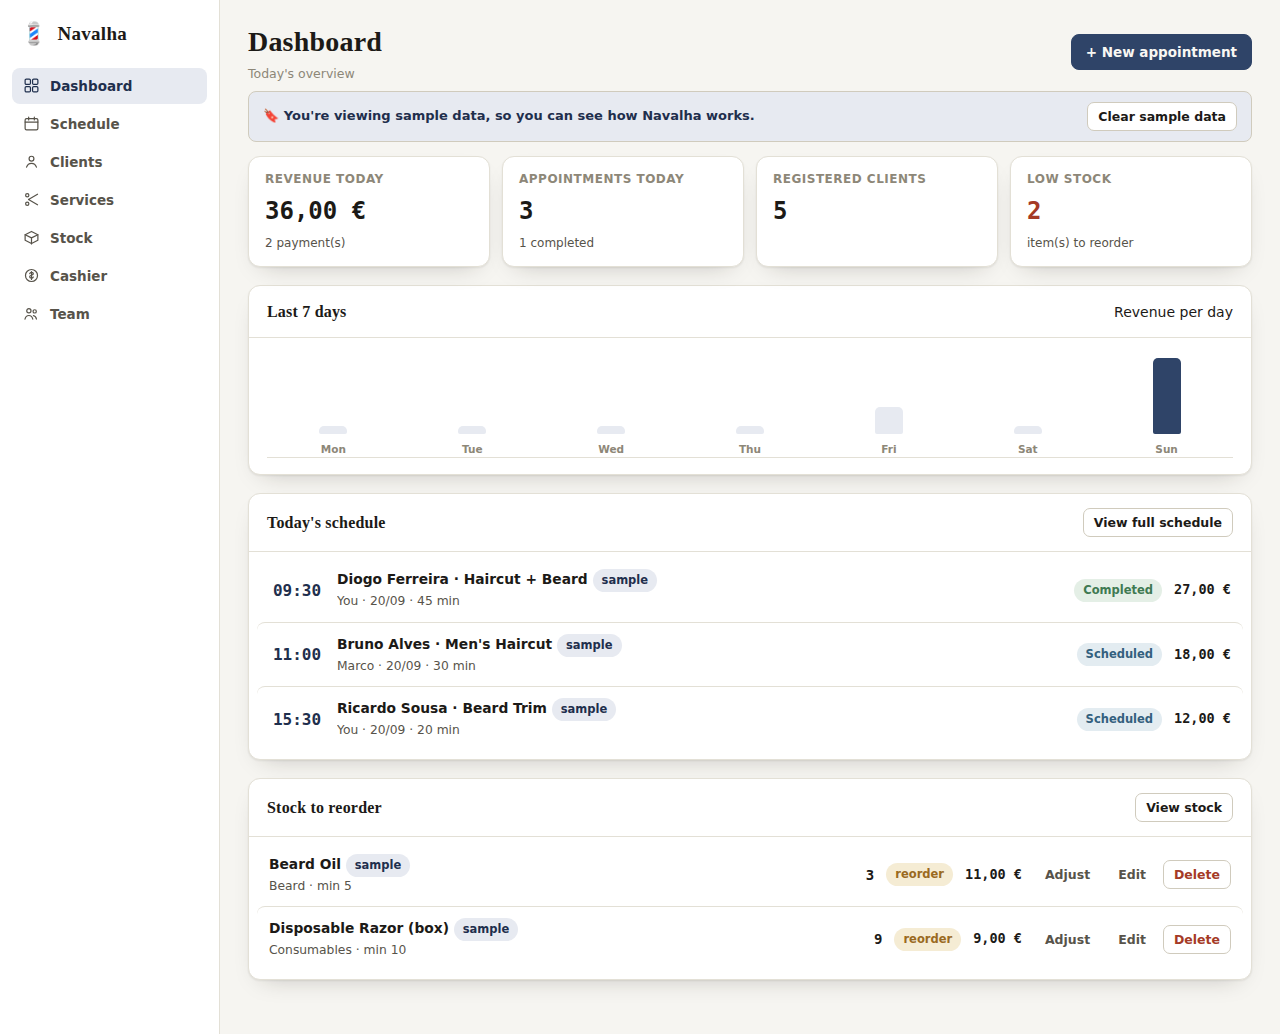
Task: Click the Beard Oil item name
Action: click(305, 864)
